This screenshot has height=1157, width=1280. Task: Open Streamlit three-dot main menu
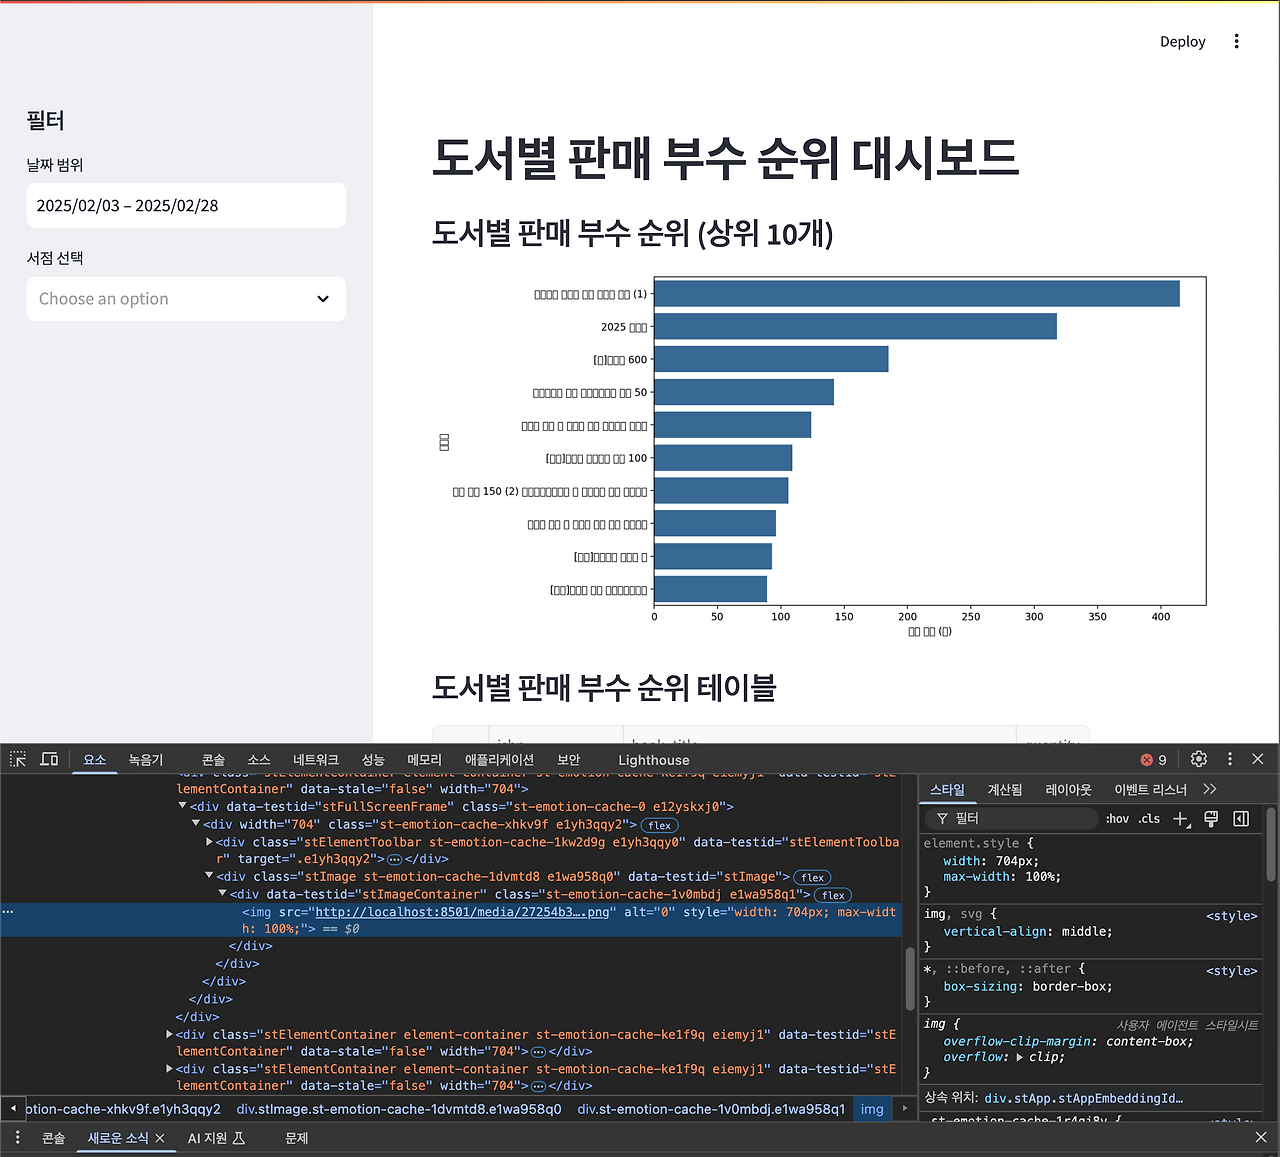coord(1236,41)
